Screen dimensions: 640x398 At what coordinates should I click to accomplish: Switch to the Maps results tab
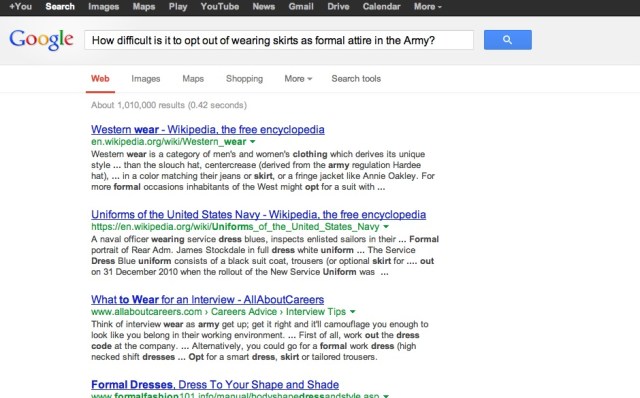(193, 78)
